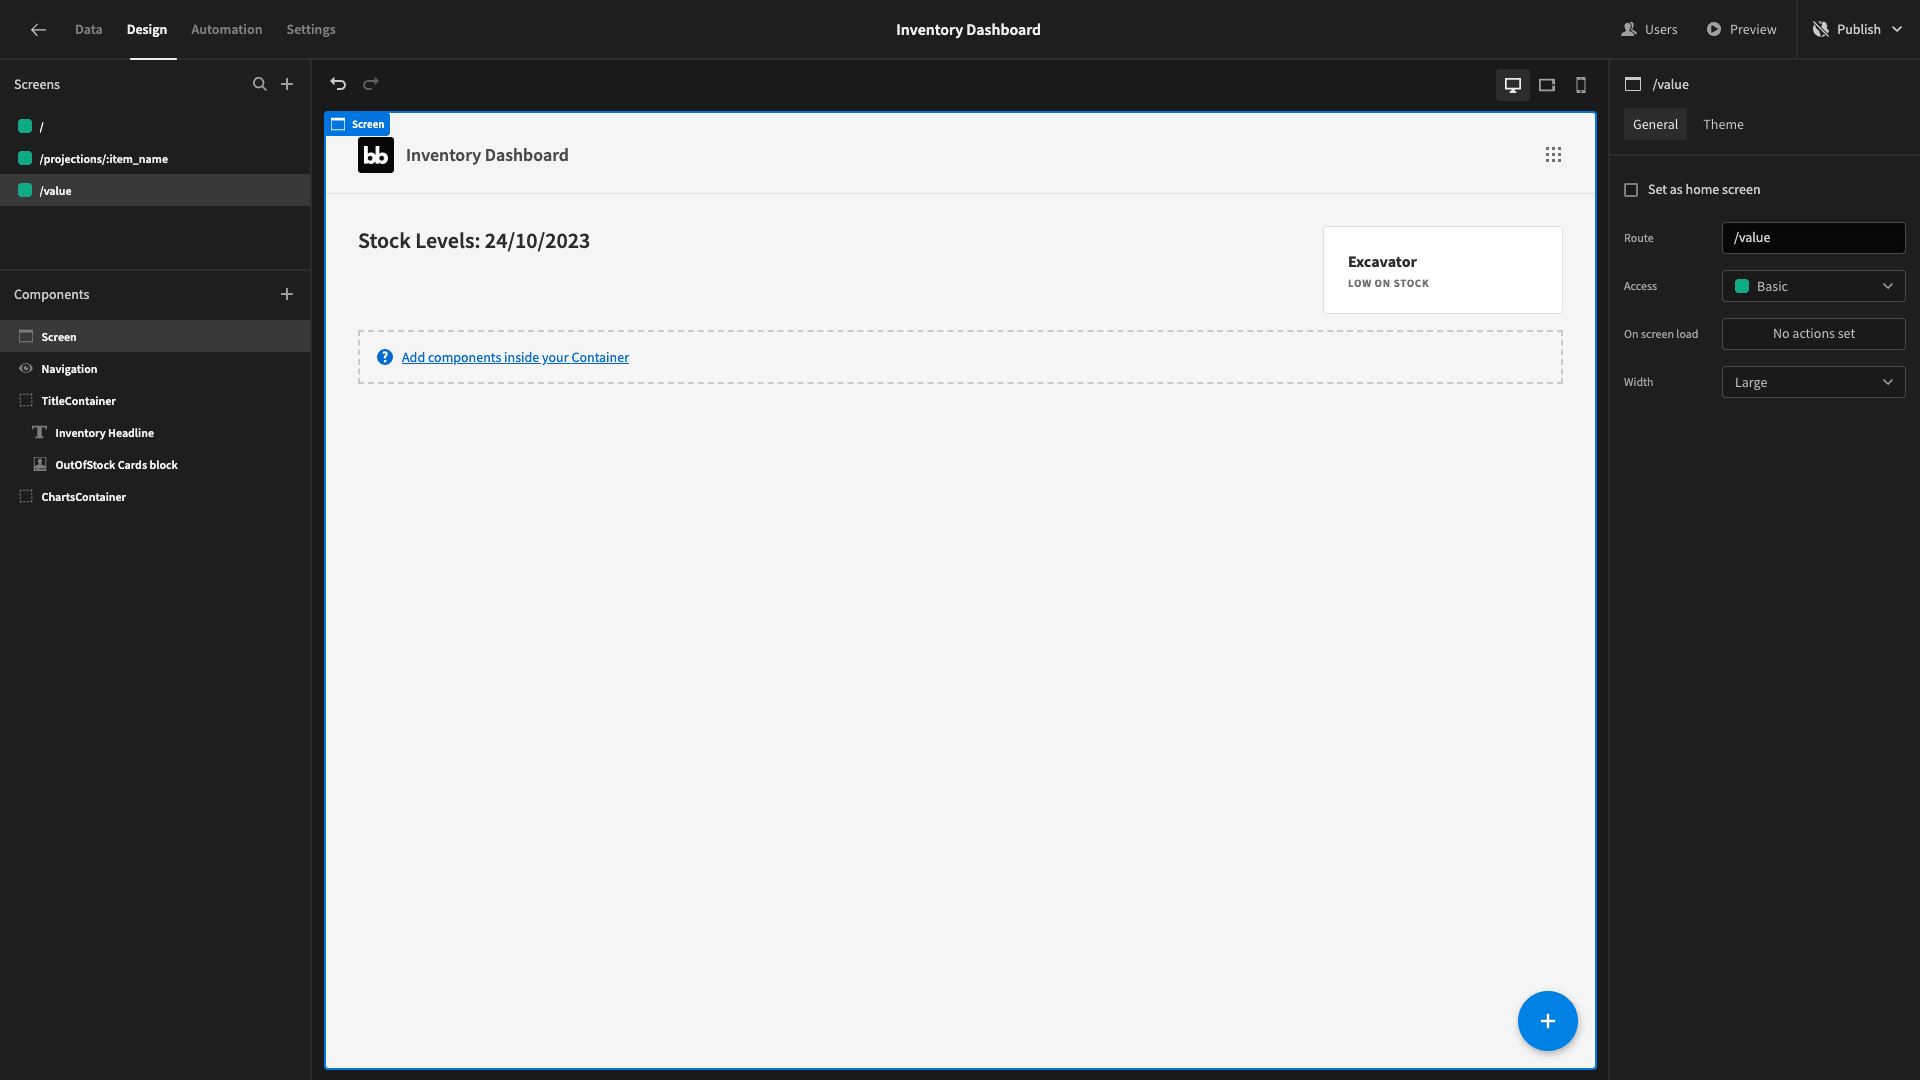Switch to desktop preview size
The width and height of the screenshot is (1920, 1080).
(x=1513, y=85)
